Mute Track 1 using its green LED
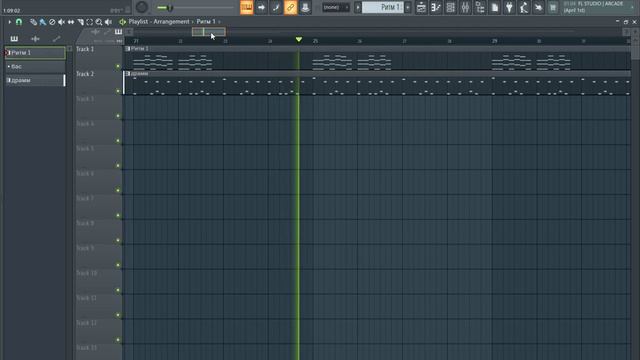 [118, 66]
